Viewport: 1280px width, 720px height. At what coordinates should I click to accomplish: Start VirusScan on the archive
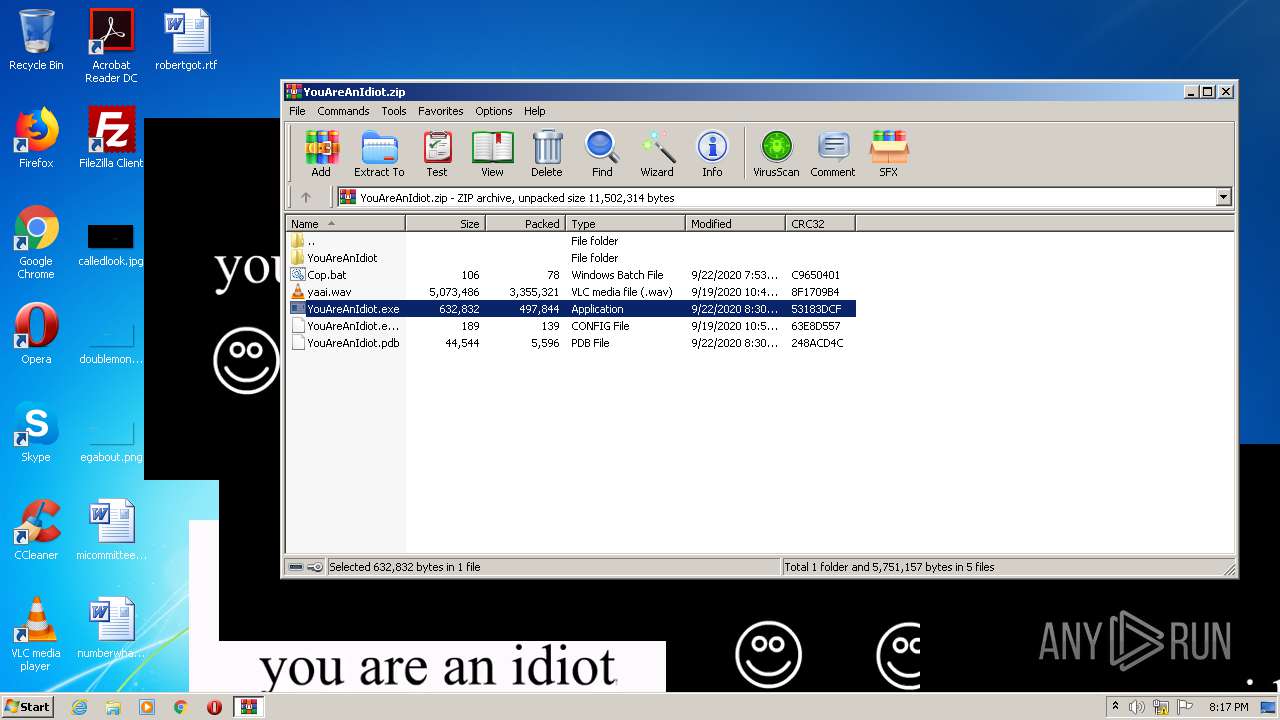776,154
